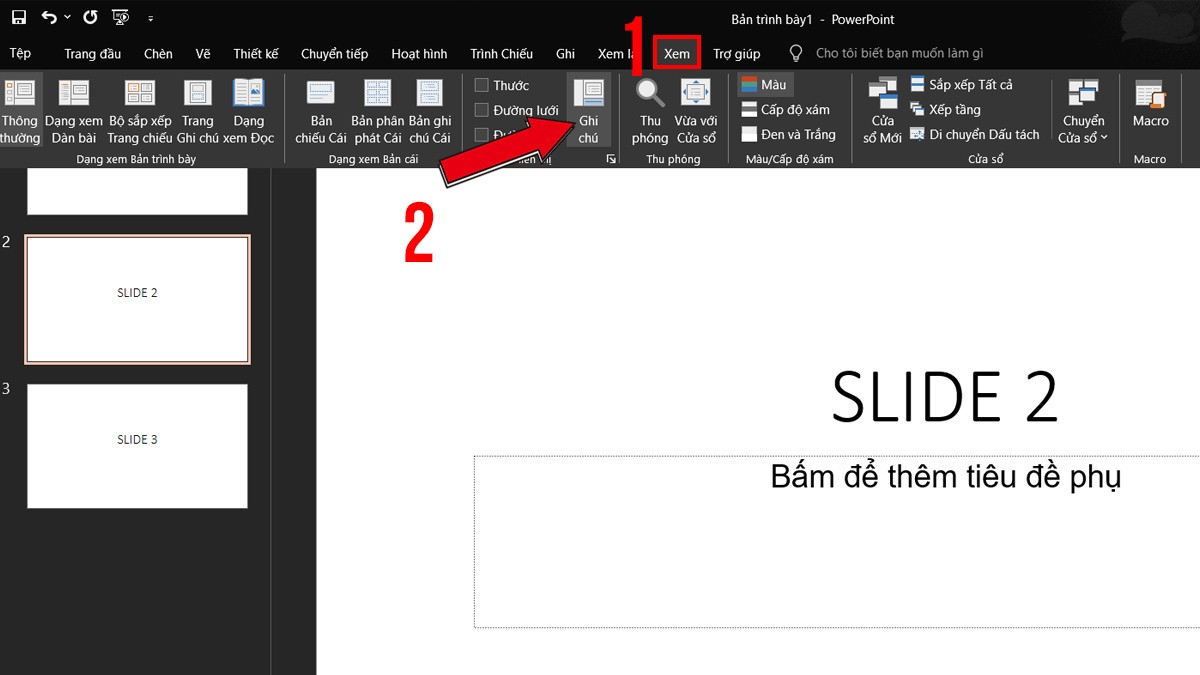
Task: Open the Trợ giúp tab
Action: [x=737, y=54]
